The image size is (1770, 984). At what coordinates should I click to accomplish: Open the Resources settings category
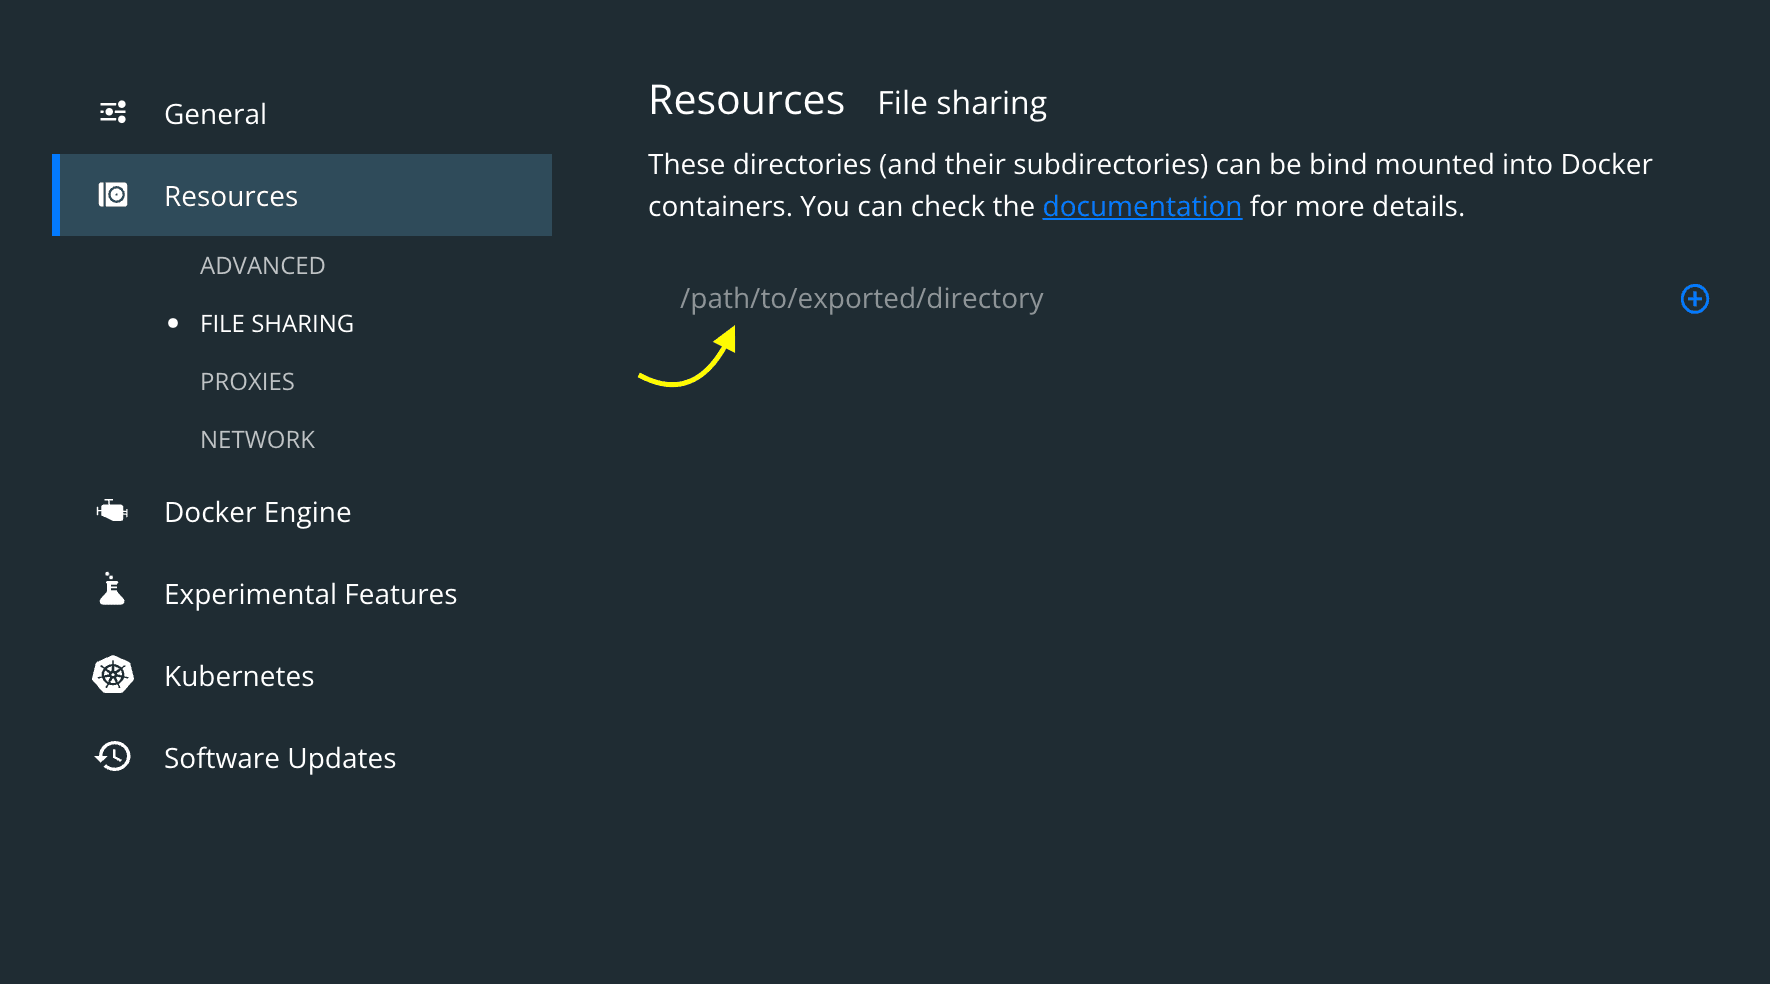click(x=231, y=195)
